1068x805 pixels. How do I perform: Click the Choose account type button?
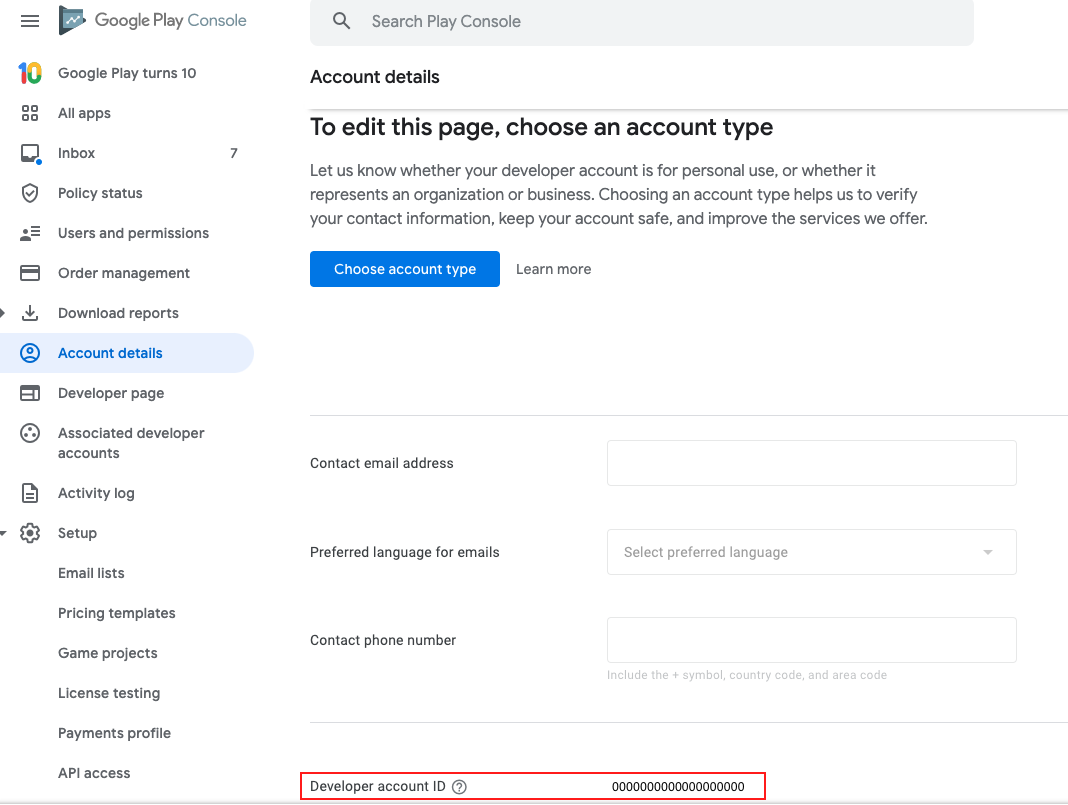[x=404, y=269]
